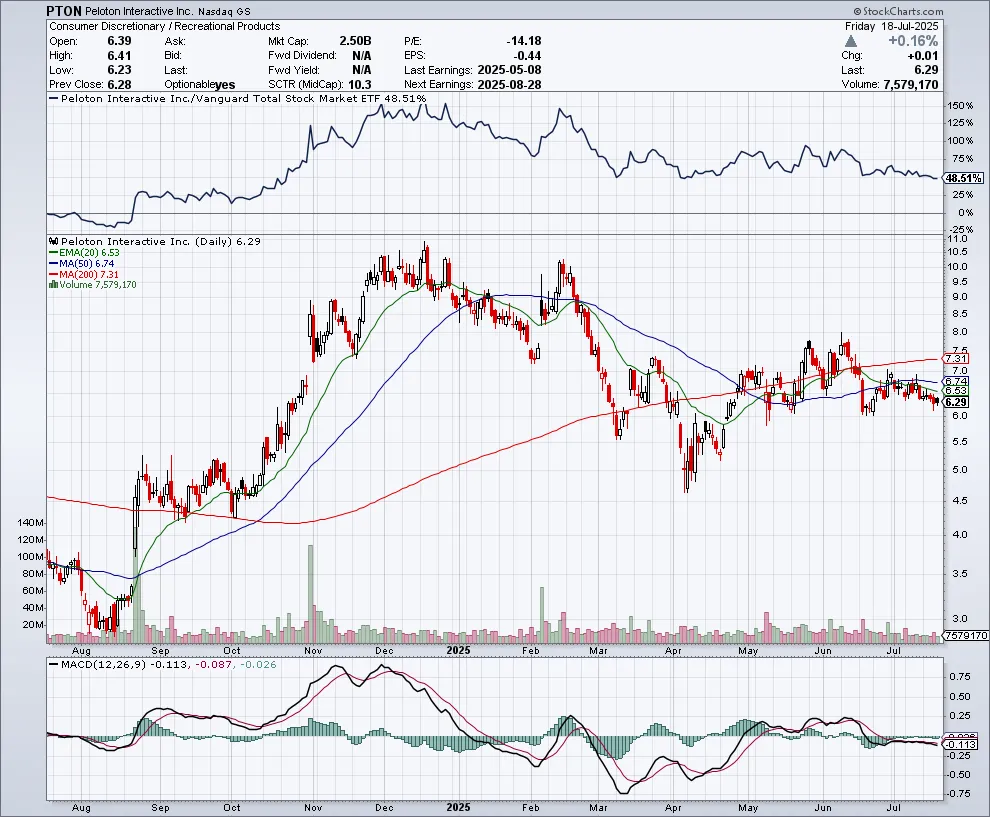Click the Optionable yes value
Viewport: 990px width, 817px height.
(225, 85)
